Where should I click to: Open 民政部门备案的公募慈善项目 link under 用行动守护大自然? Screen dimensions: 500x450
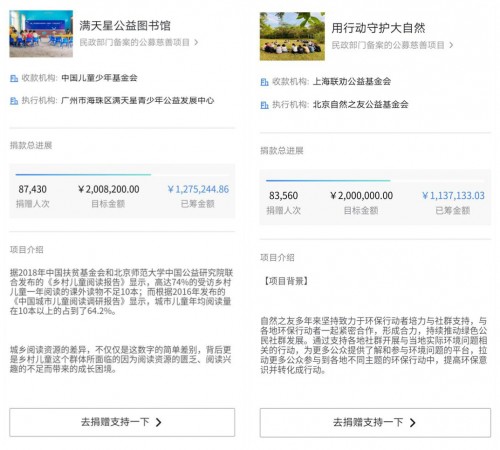click(388, 45)
